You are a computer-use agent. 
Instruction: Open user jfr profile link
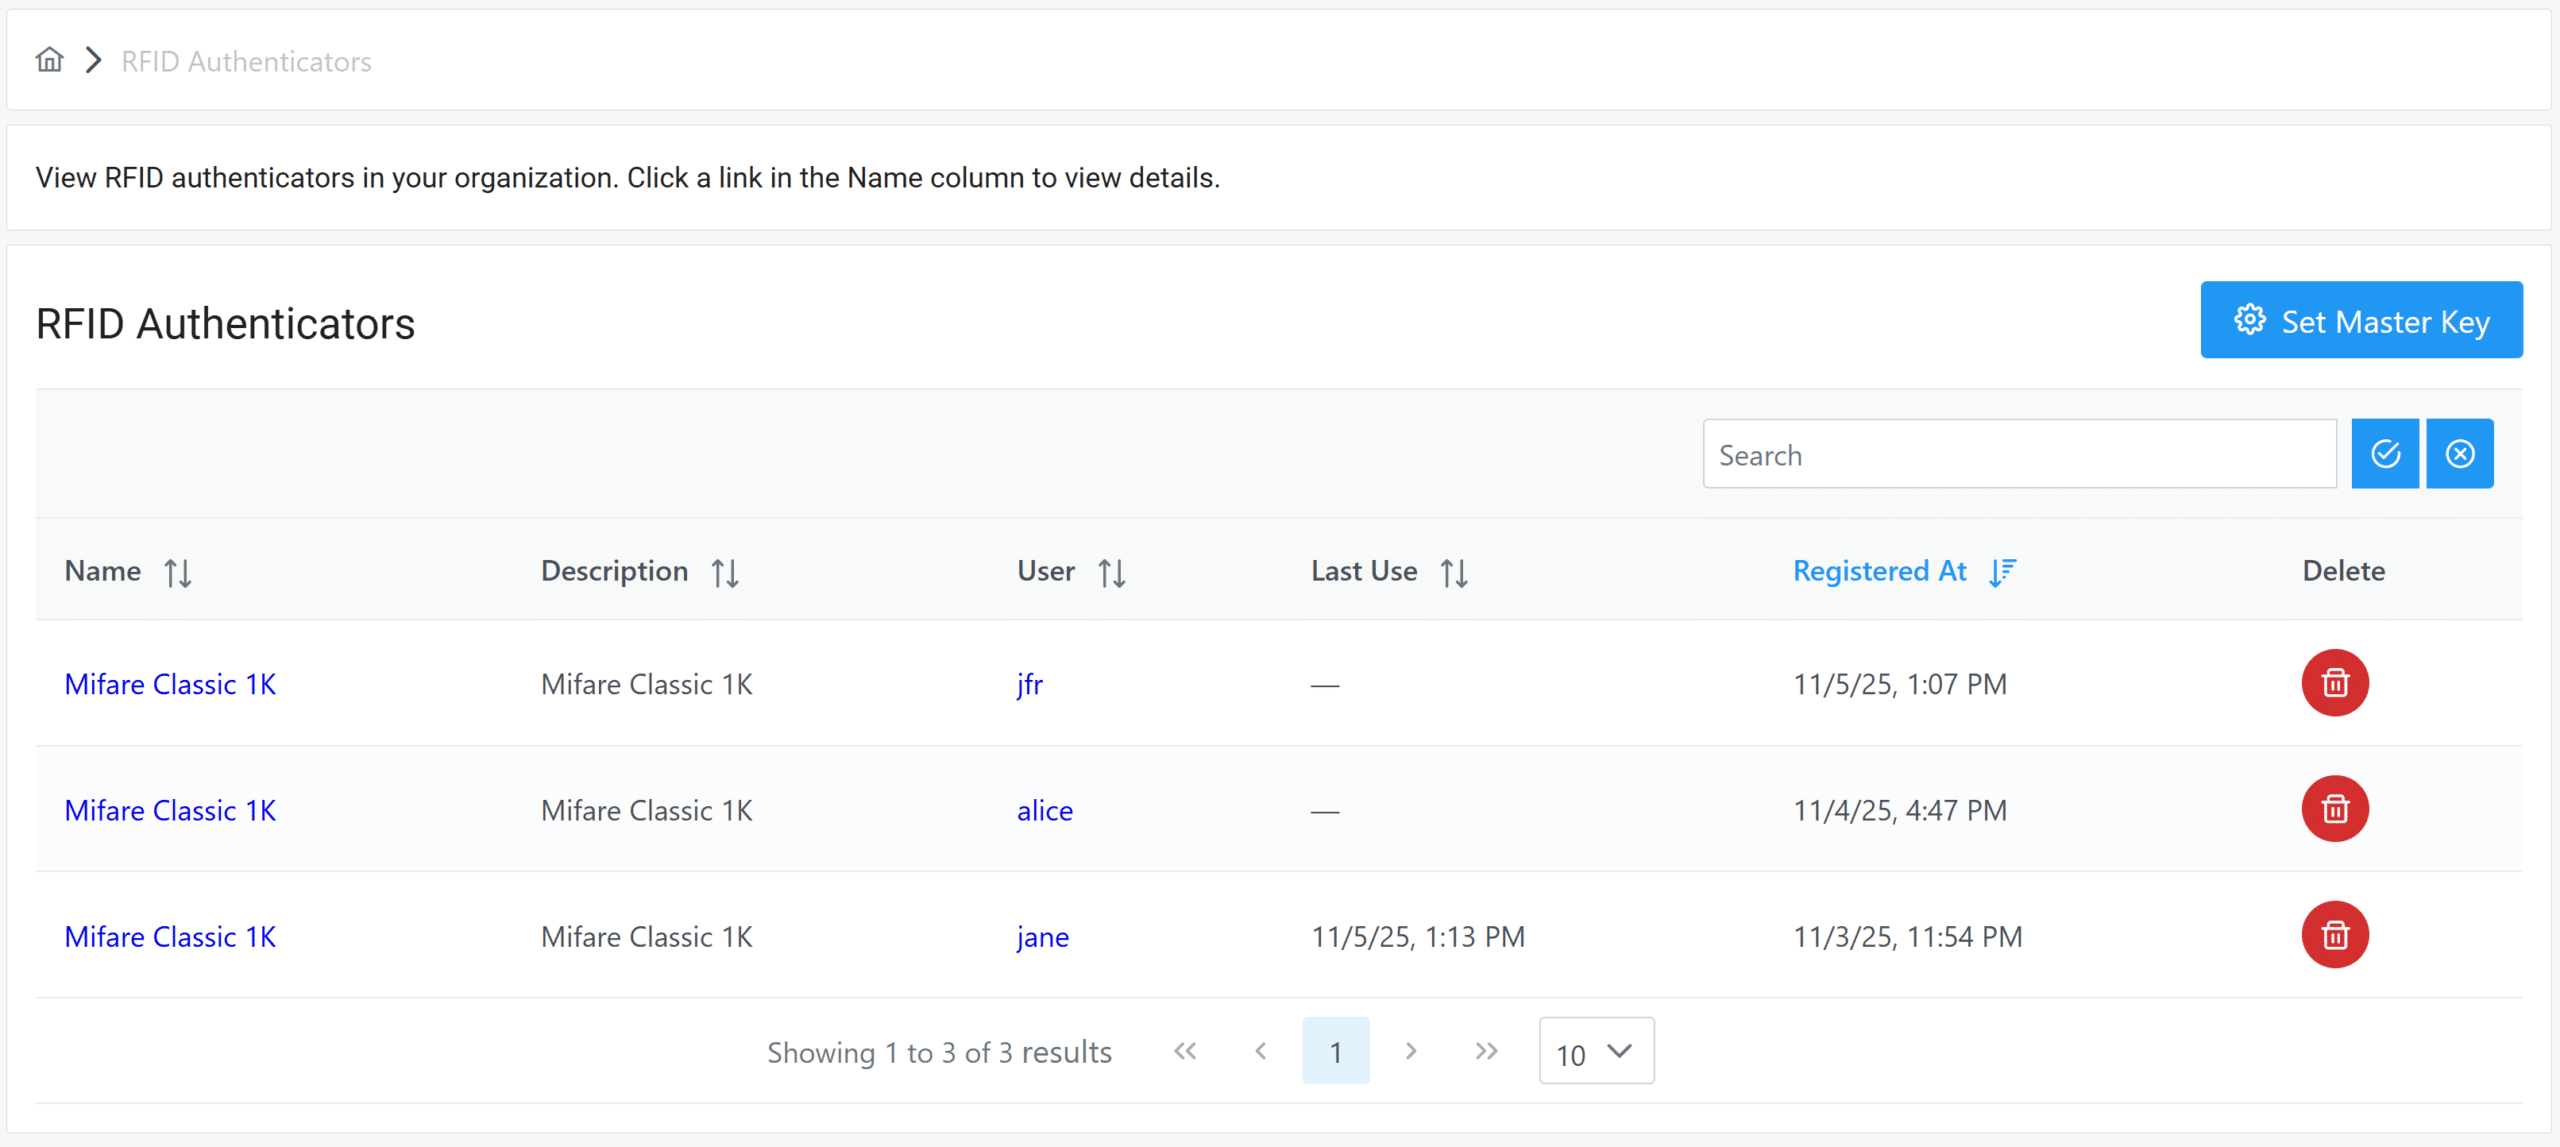pyautogui.click(x=1029, y=684)
